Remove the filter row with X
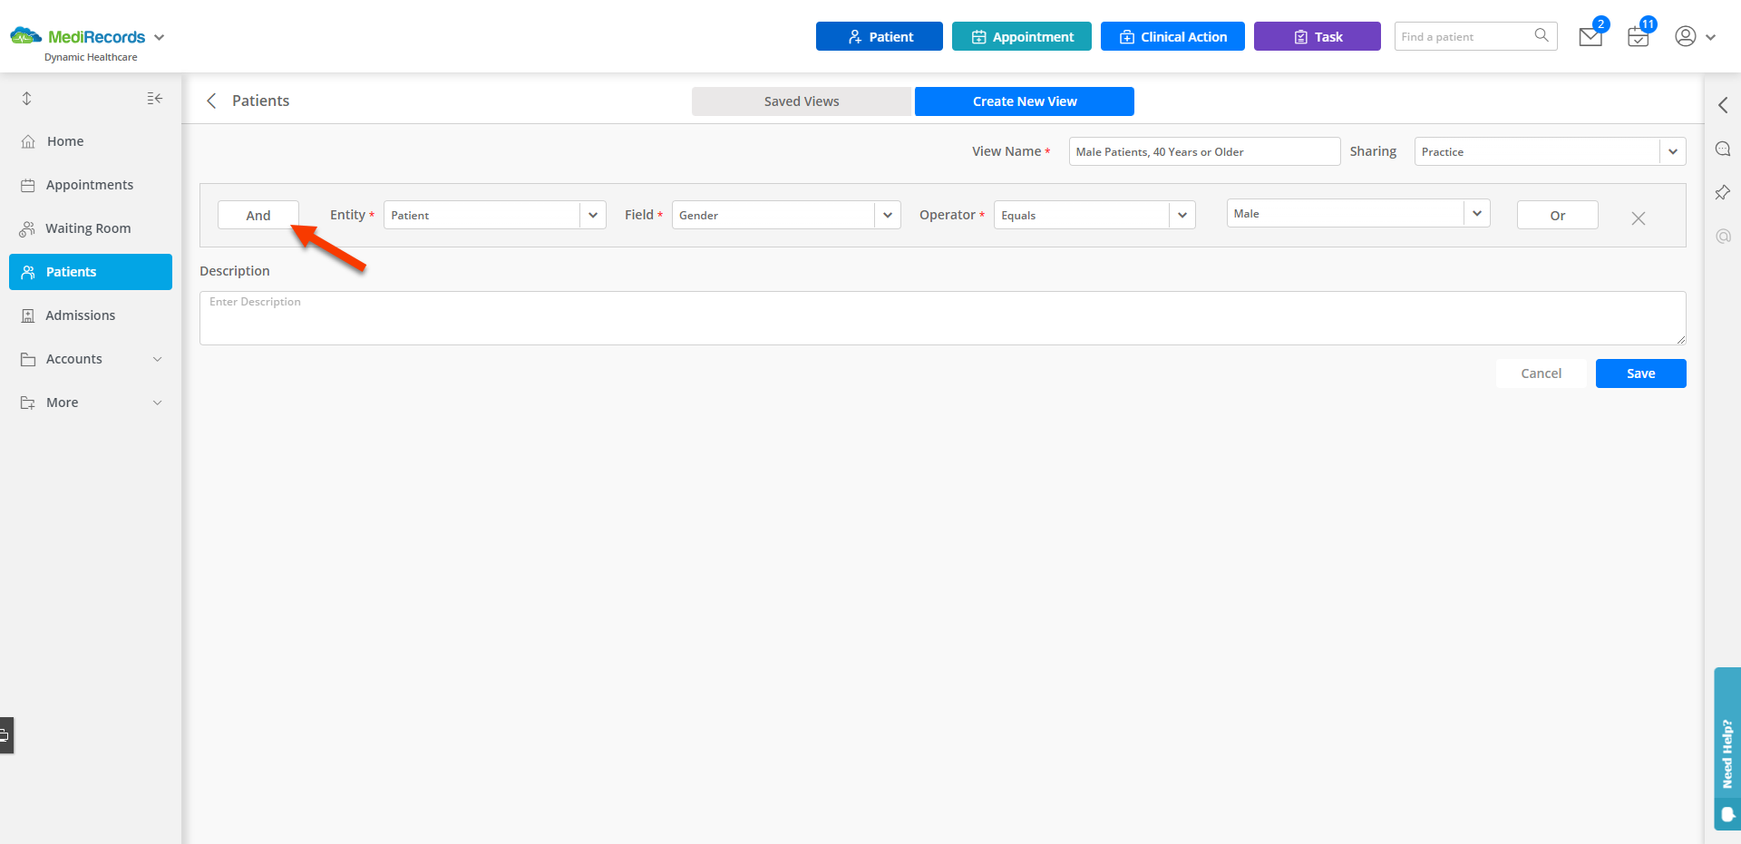This screenshot has width=1741, height=844. (1638, 218)
